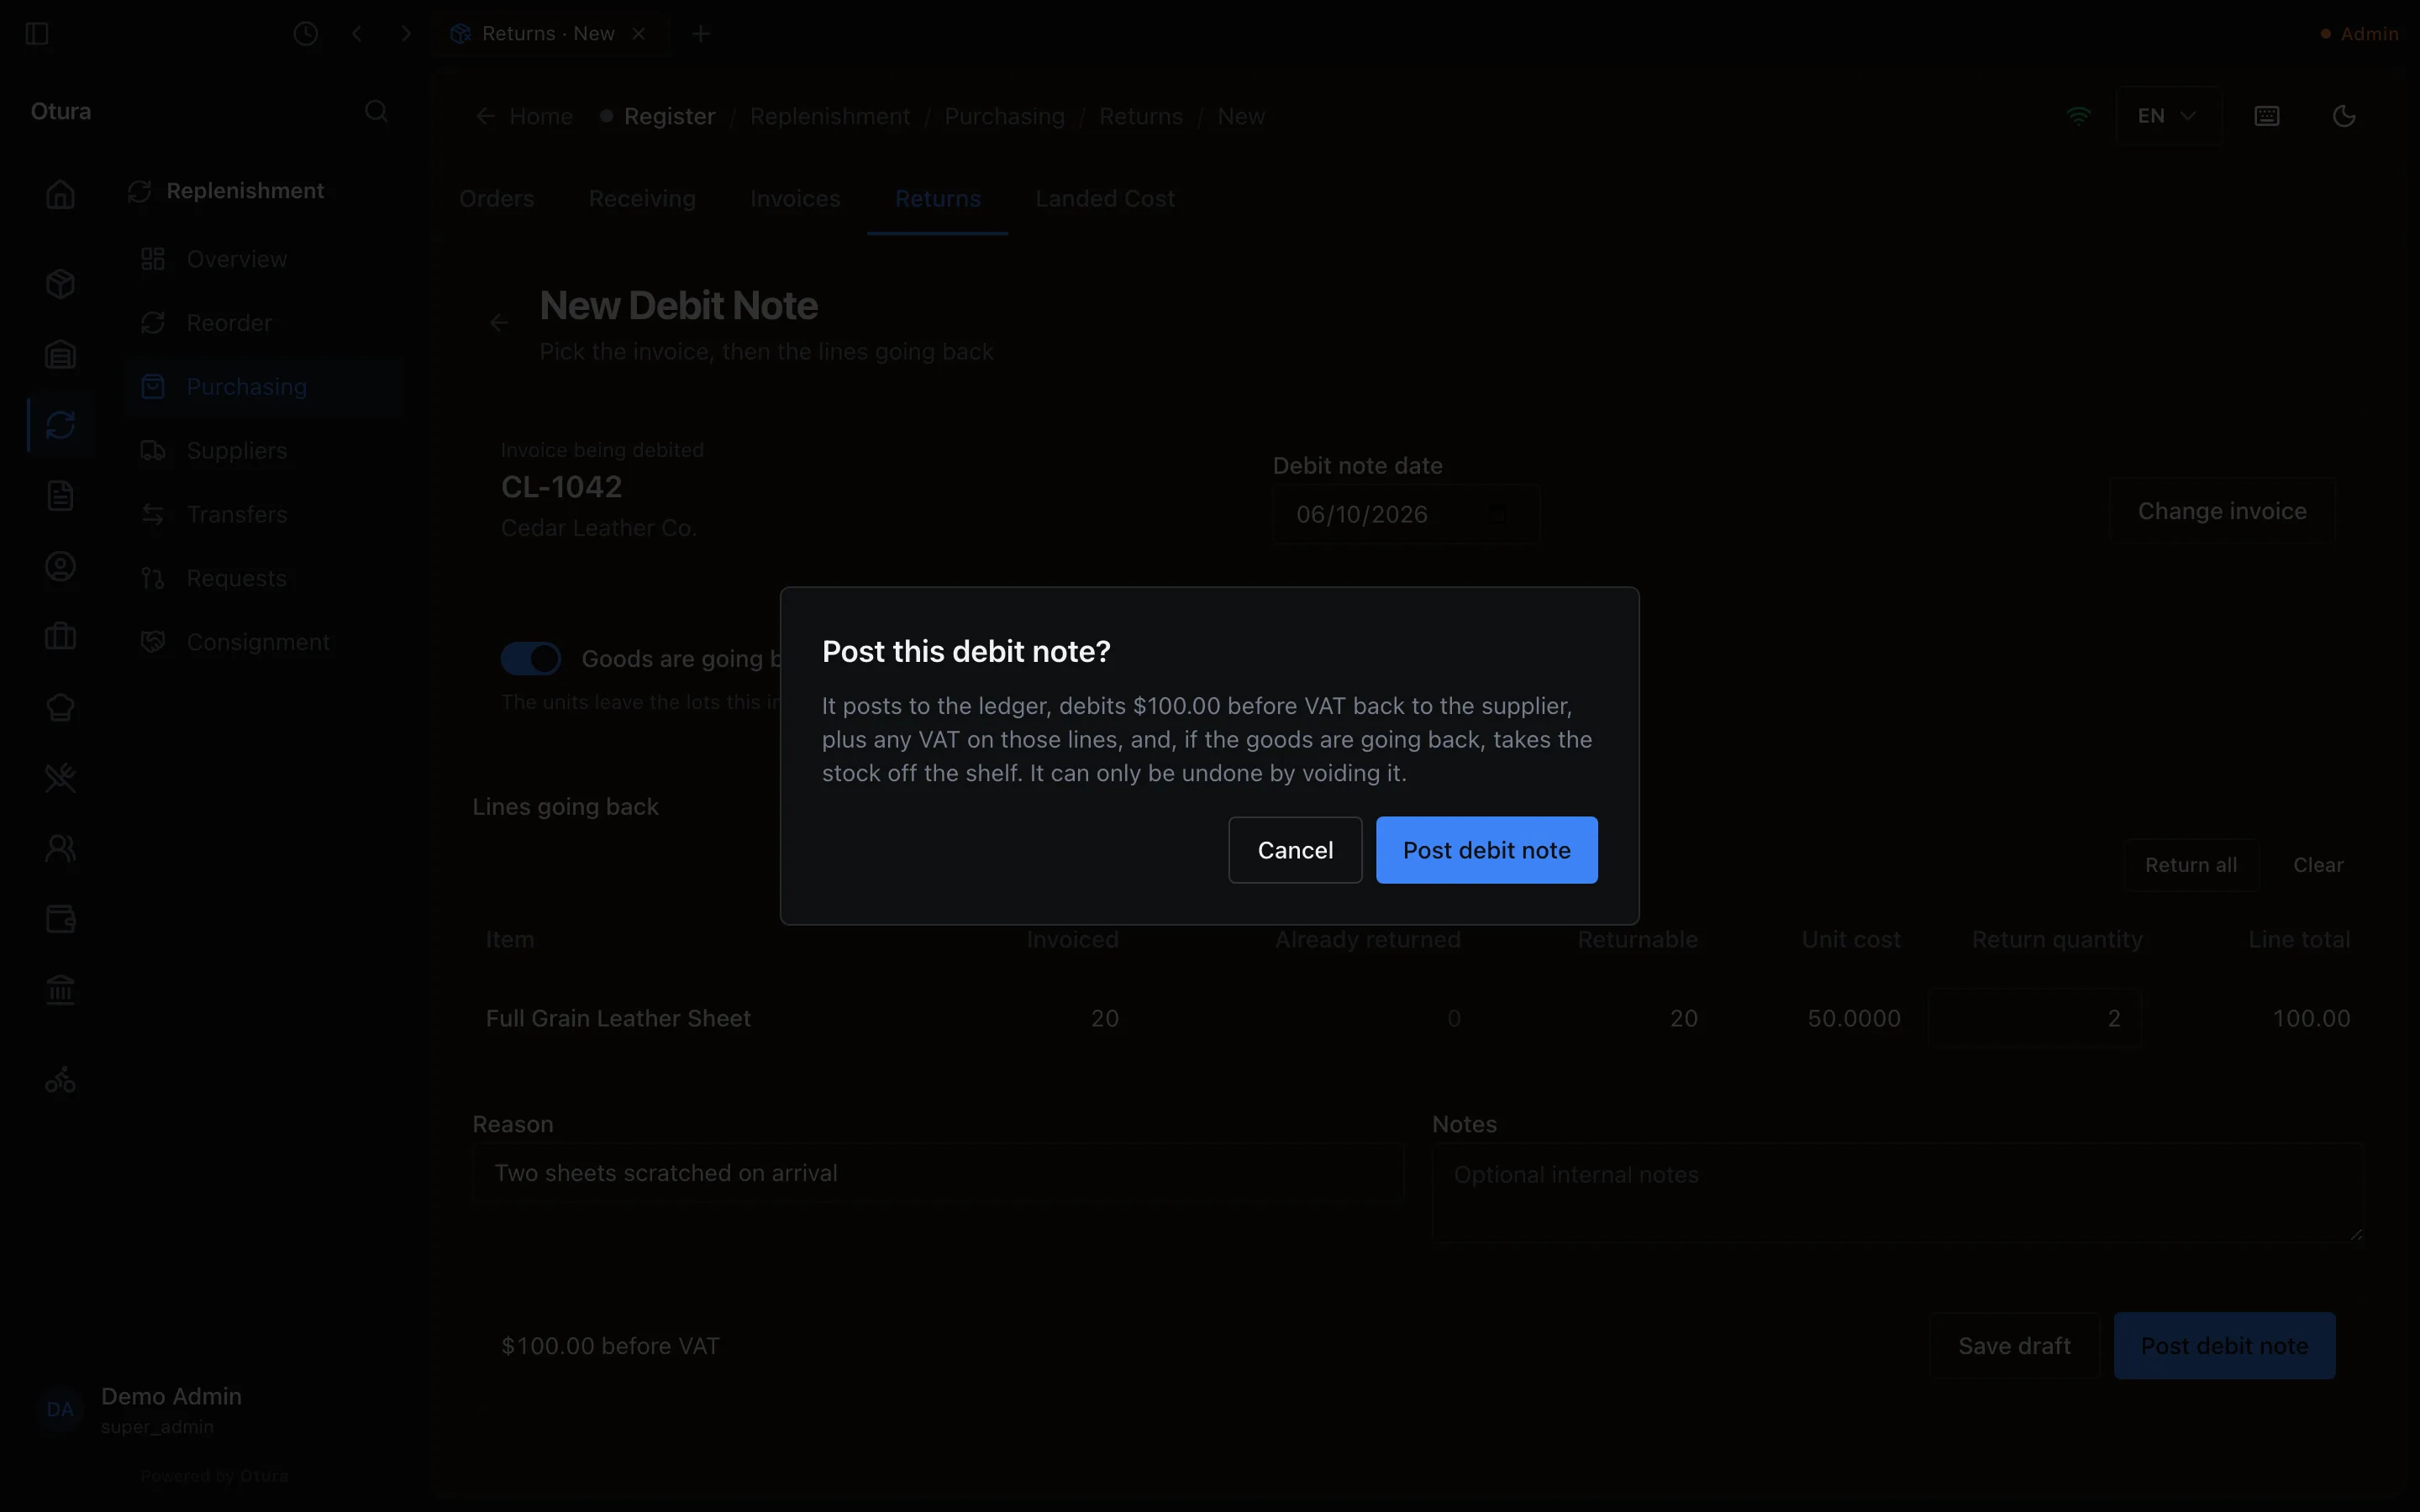The width and height of the screenshot is (2420, 1512).
Task: Click the Save draft button
Action: tap(2014, 1346)
